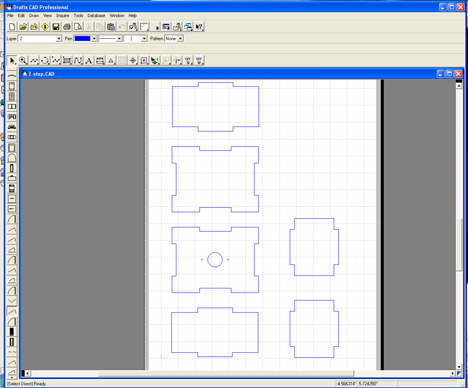Toggle the first OFF snap button

click(x=188, y=61)
